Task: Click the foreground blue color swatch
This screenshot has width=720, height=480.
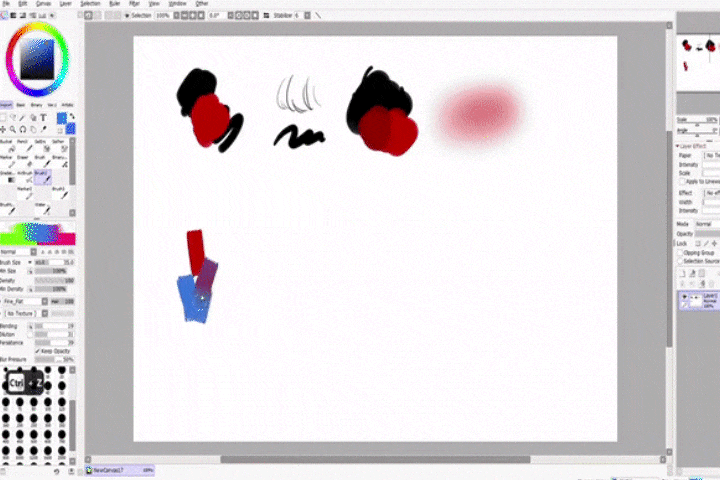Action: pos(62,119)
